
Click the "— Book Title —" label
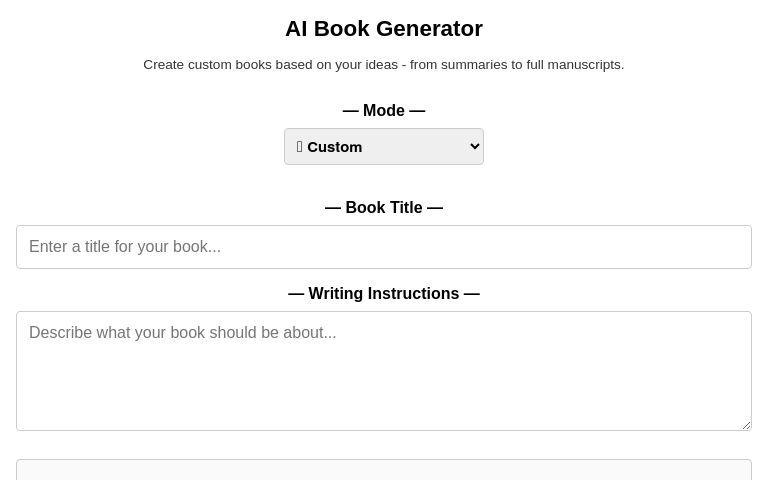384,208
